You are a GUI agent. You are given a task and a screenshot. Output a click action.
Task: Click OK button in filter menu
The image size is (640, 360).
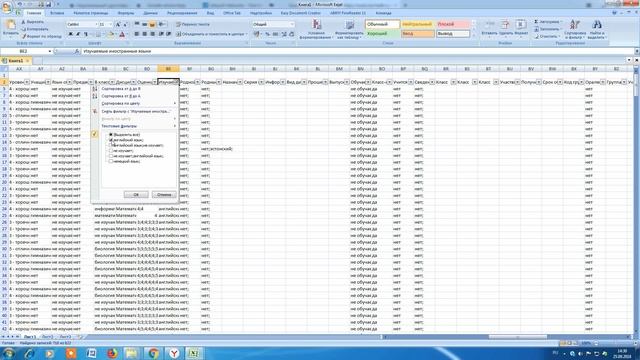pyautogui.click(x=136, y=195)
